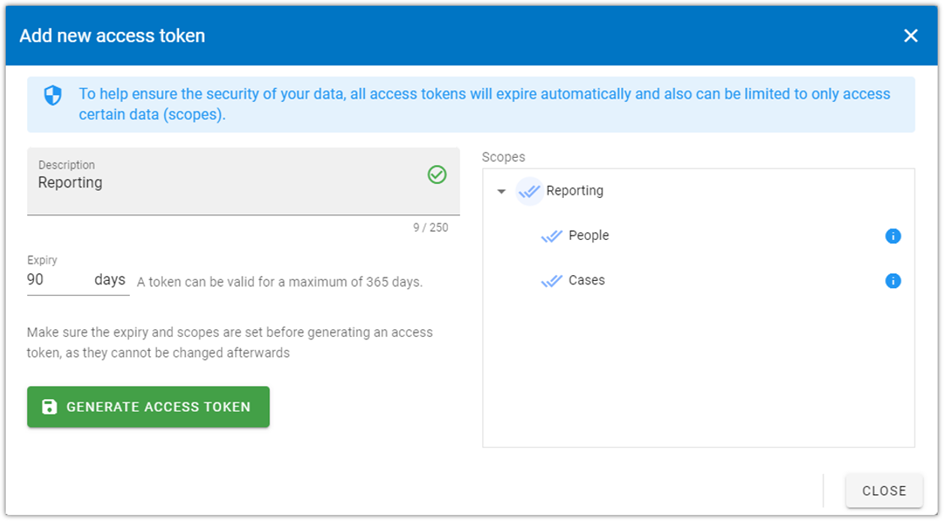Toggle the Reporting scope double-check
The width and height of the screenshot is (945, 524).
tap(529, 191)
